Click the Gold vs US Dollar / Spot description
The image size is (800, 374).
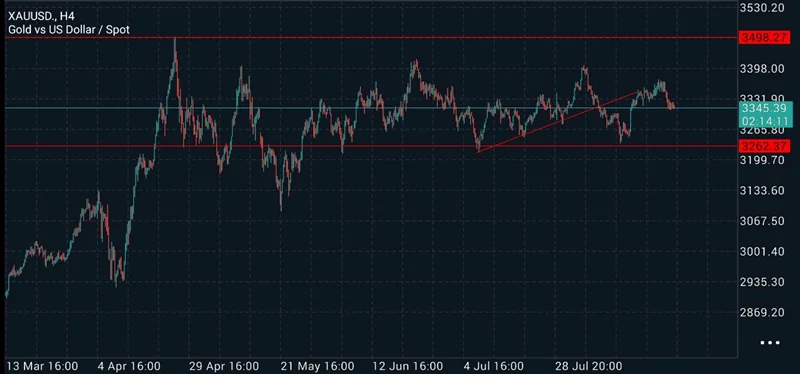(69, 30)
